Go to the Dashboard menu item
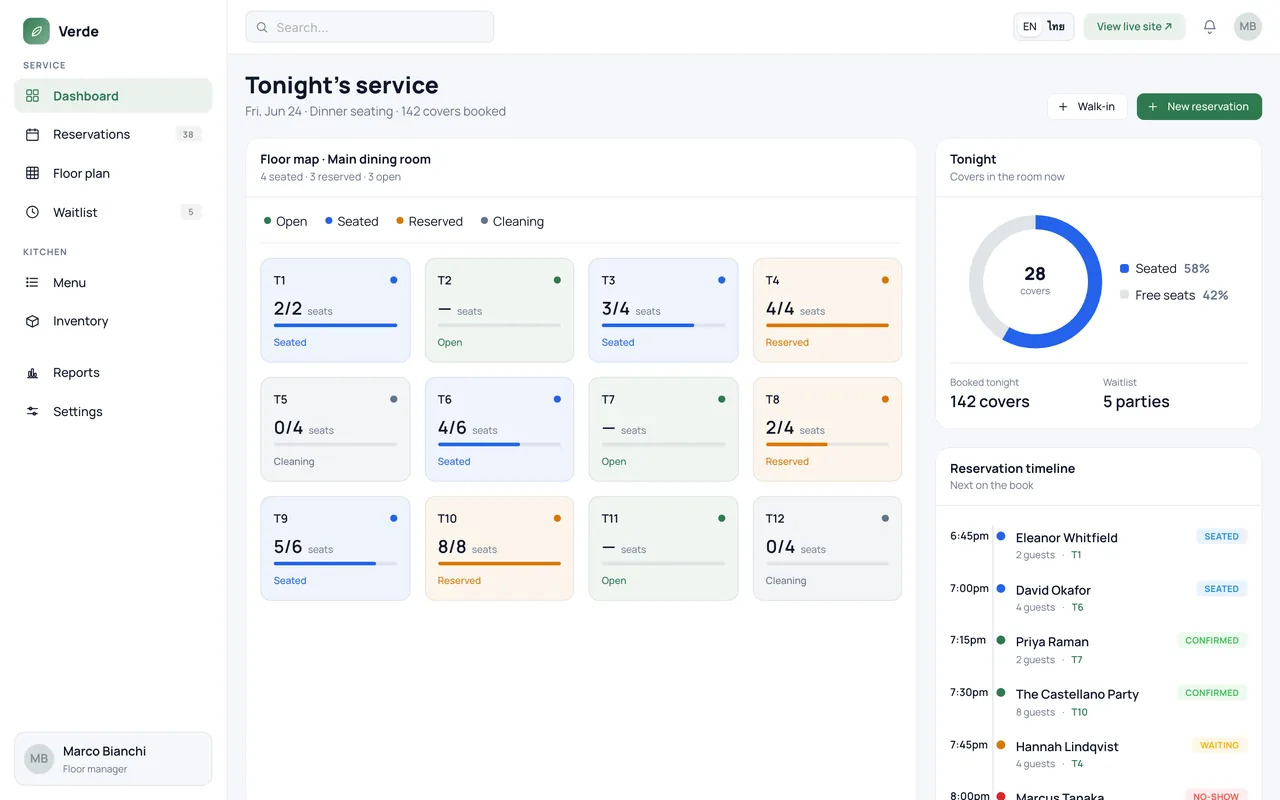This screenshot has height=800, width=1280. coord(113,96)
